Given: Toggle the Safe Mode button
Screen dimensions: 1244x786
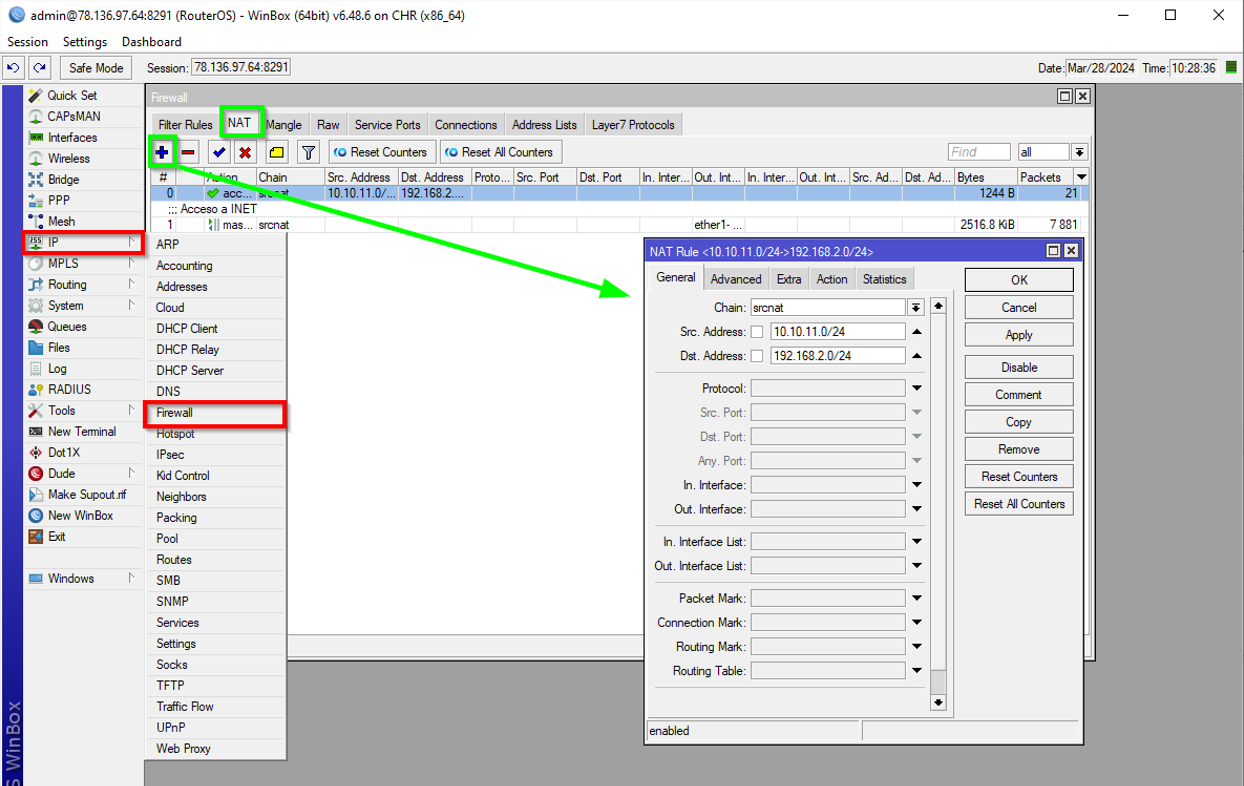Looking at the screenshot, I should [x=96, y=68].
